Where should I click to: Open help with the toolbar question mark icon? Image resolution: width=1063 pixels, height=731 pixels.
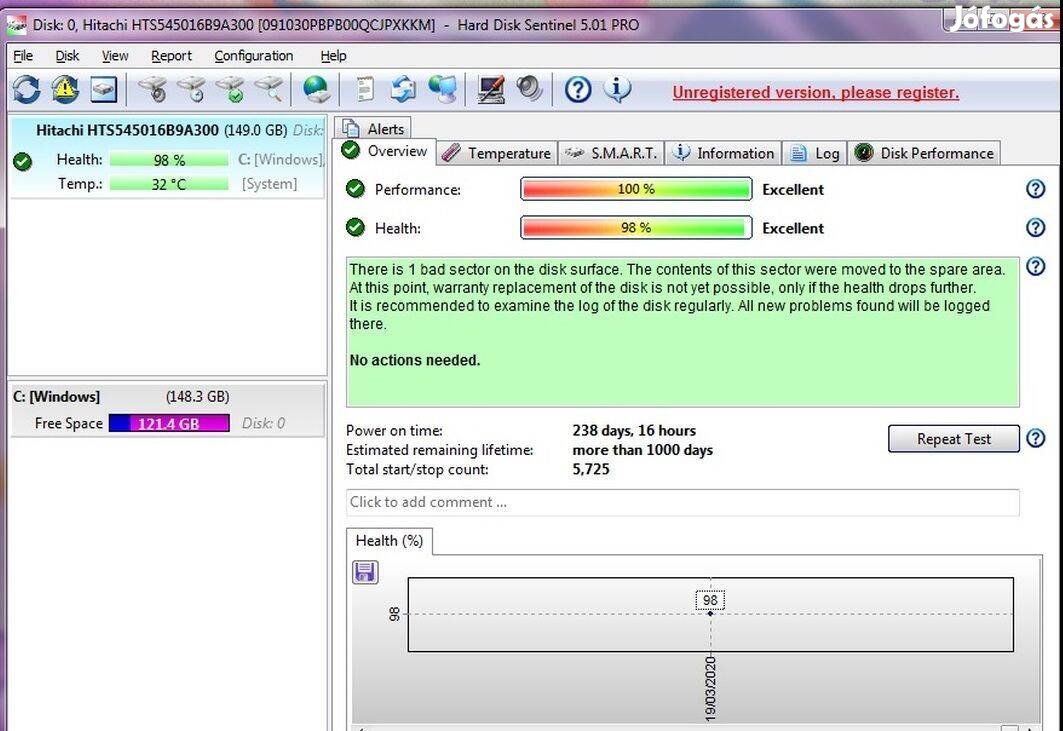pyautogui.click(x=578, y=90)
